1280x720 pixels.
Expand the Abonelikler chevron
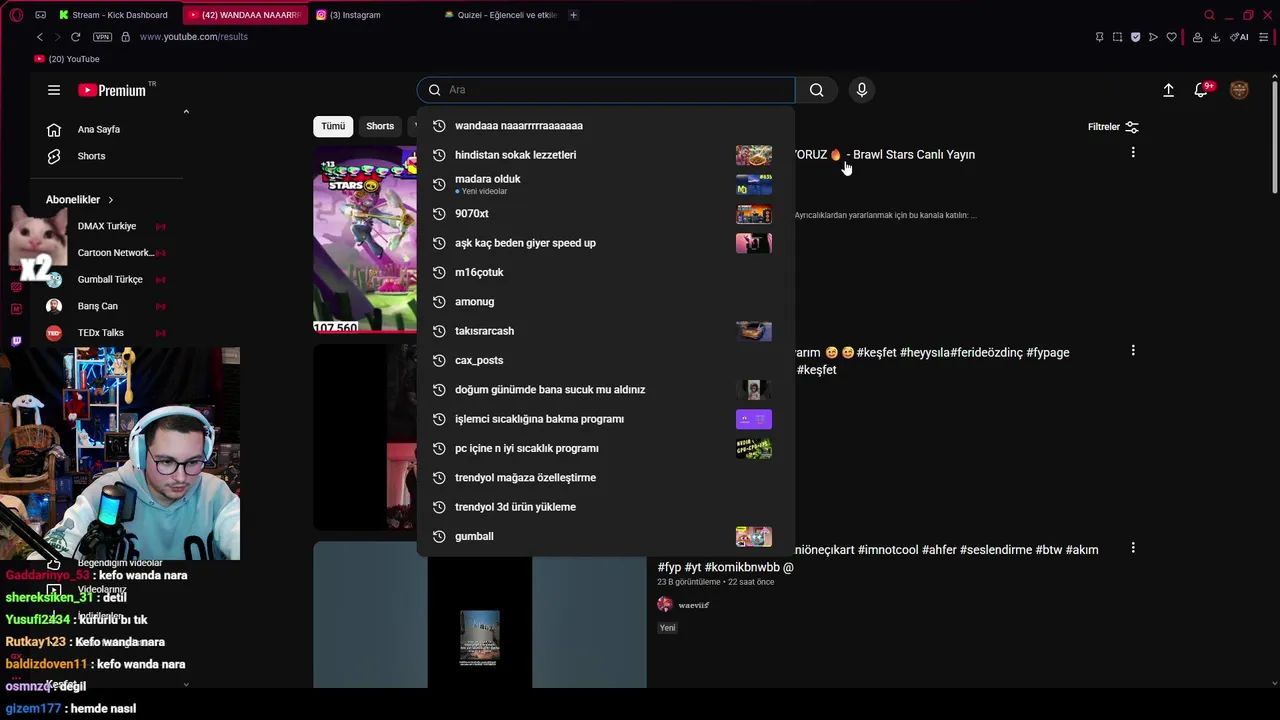coord(110,200)
